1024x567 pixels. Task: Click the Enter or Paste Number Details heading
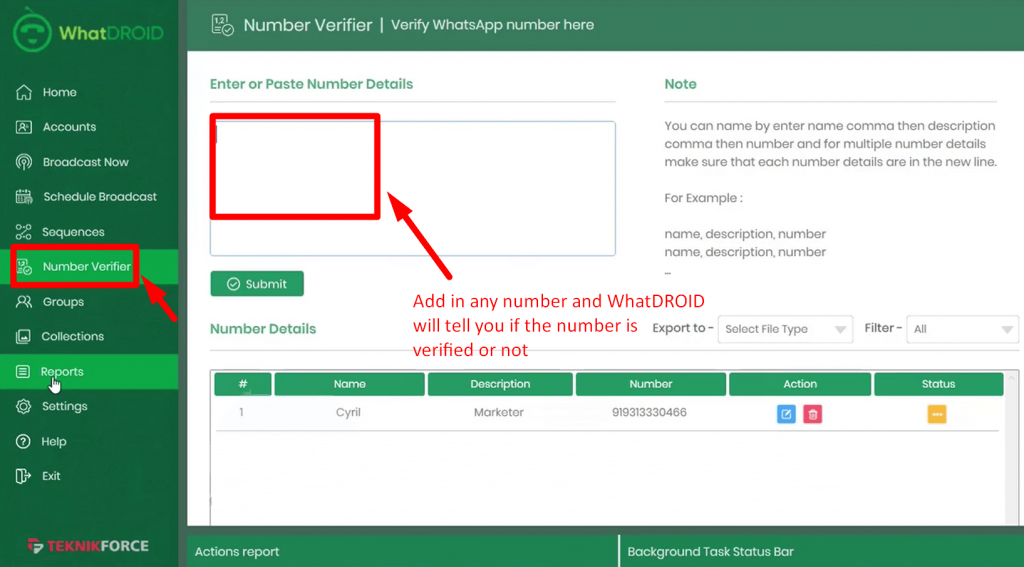click(x=312, y=84)
